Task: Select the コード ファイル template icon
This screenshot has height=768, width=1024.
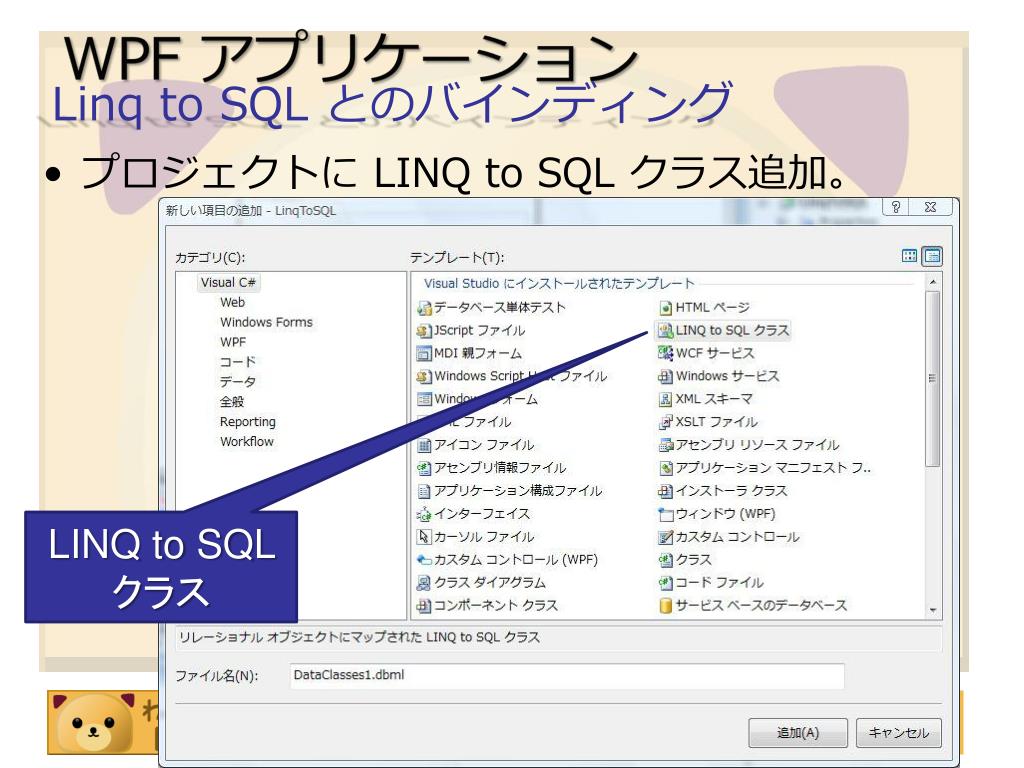Action: [665, 583]
